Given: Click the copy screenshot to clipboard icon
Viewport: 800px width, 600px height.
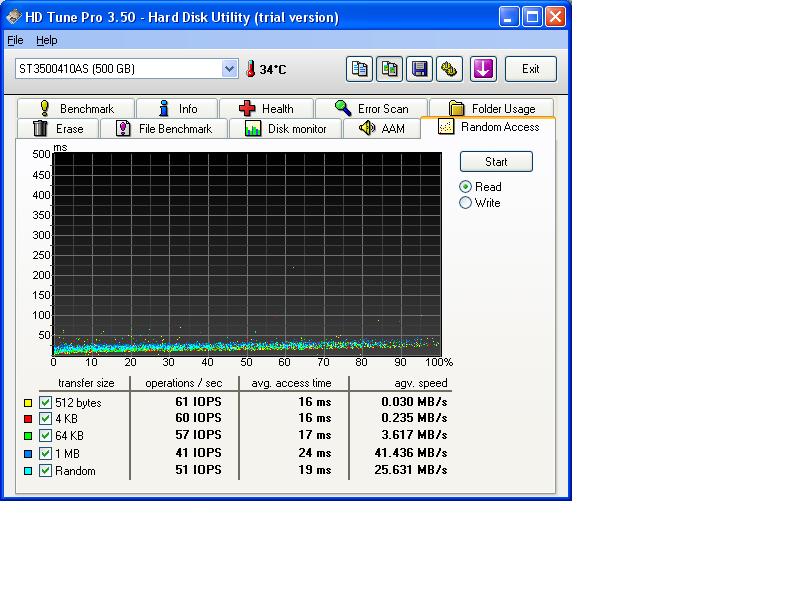Looking at the screenshot, I should (390, 69).
